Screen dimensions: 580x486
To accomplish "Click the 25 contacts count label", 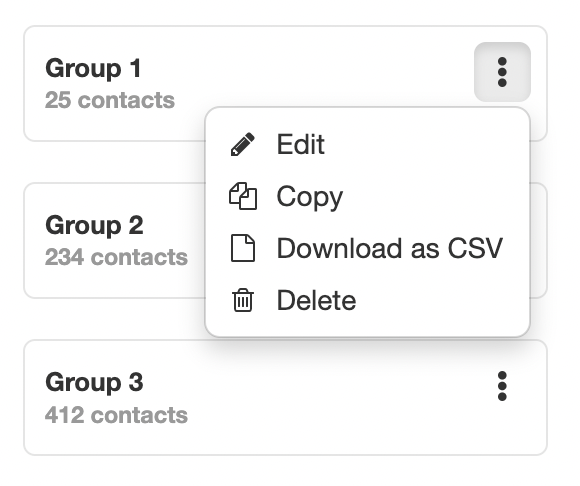I will (x=110, y=100).
